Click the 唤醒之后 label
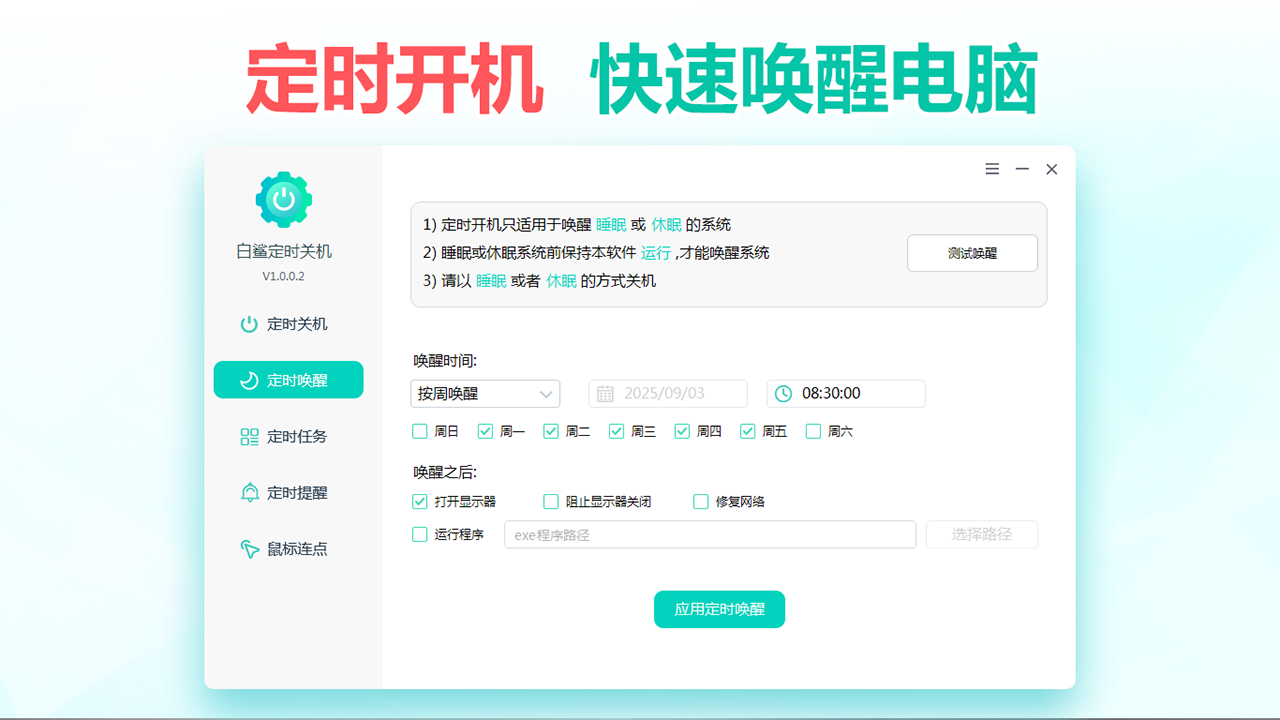 (445, 472)
